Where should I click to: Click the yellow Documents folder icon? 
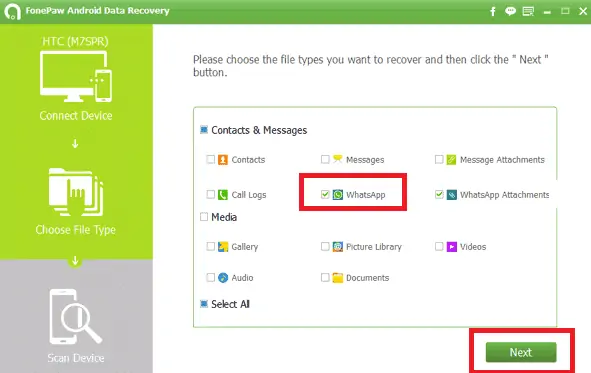tap(338, 278)
